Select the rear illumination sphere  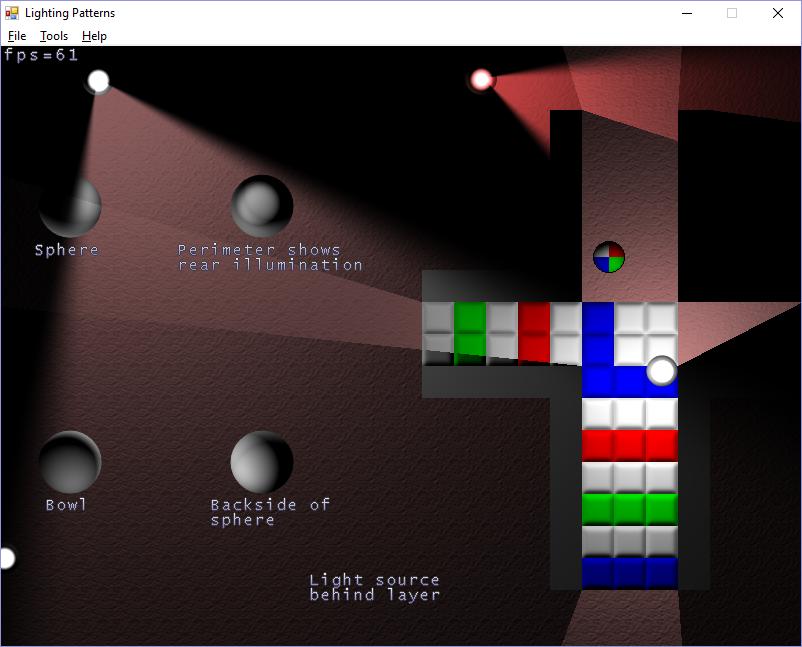262,206
